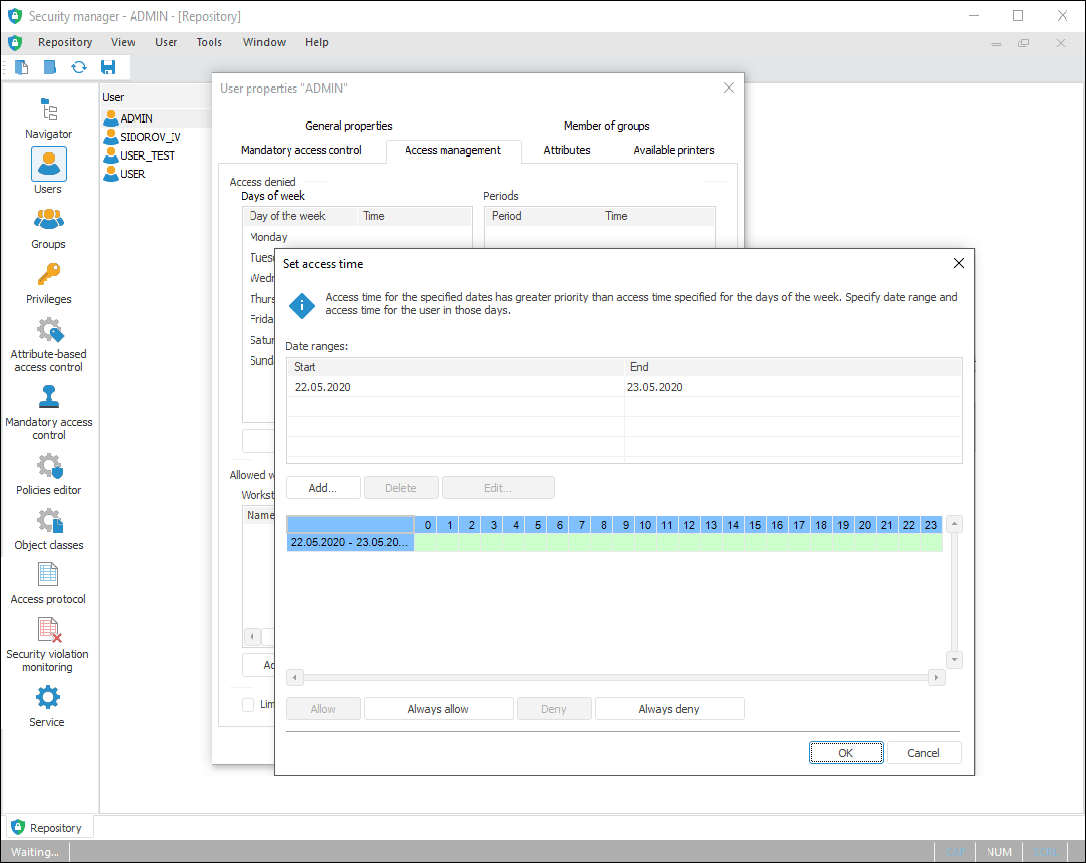Open the Object classes section
Screen dimensions: 1086x863
(48, 530)
